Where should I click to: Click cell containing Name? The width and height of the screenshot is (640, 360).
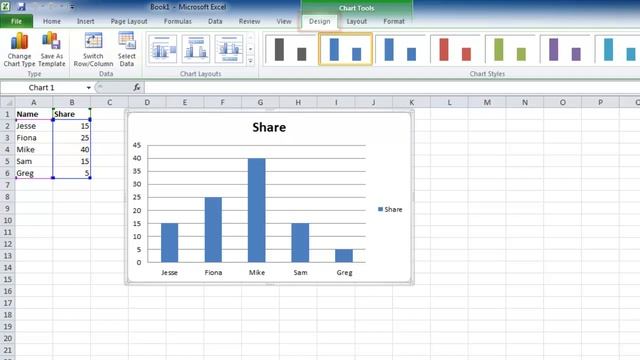click(34, 114)
